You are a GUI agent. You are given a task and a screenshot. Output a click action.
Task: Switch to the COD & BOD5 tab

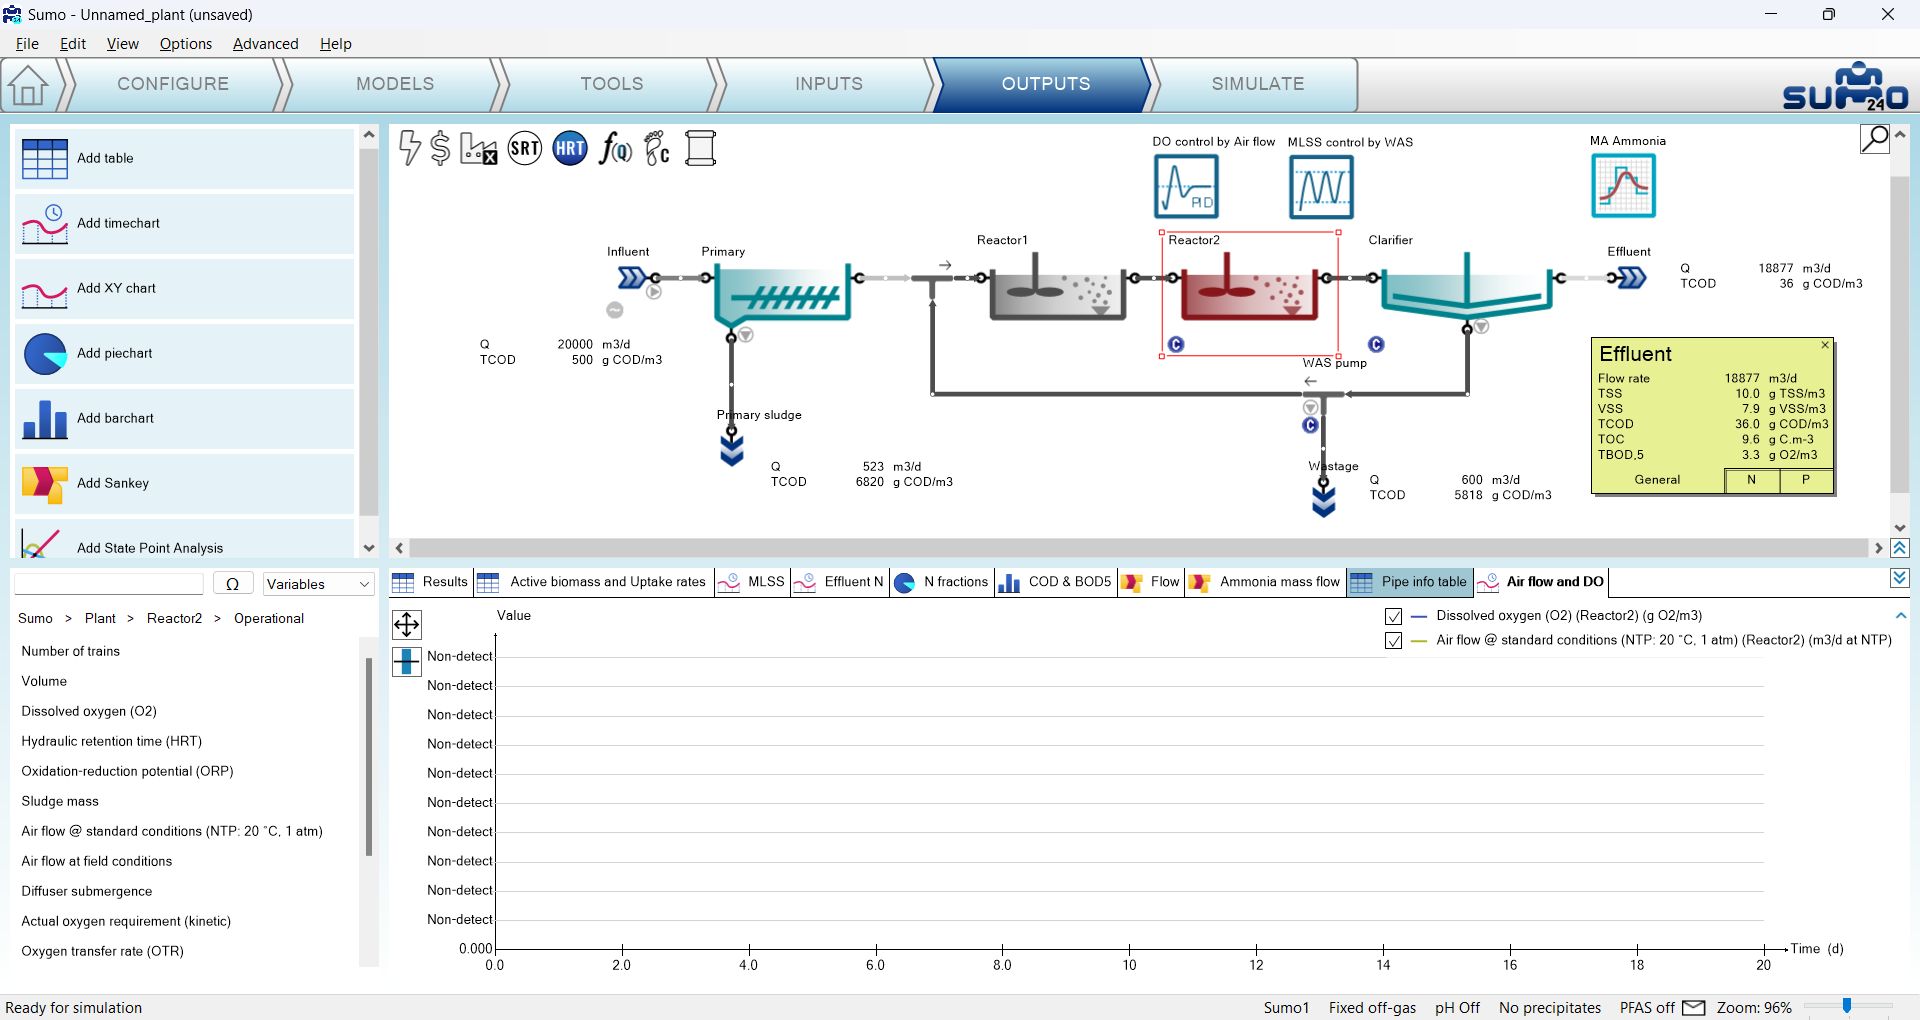tap(1056, 582)
